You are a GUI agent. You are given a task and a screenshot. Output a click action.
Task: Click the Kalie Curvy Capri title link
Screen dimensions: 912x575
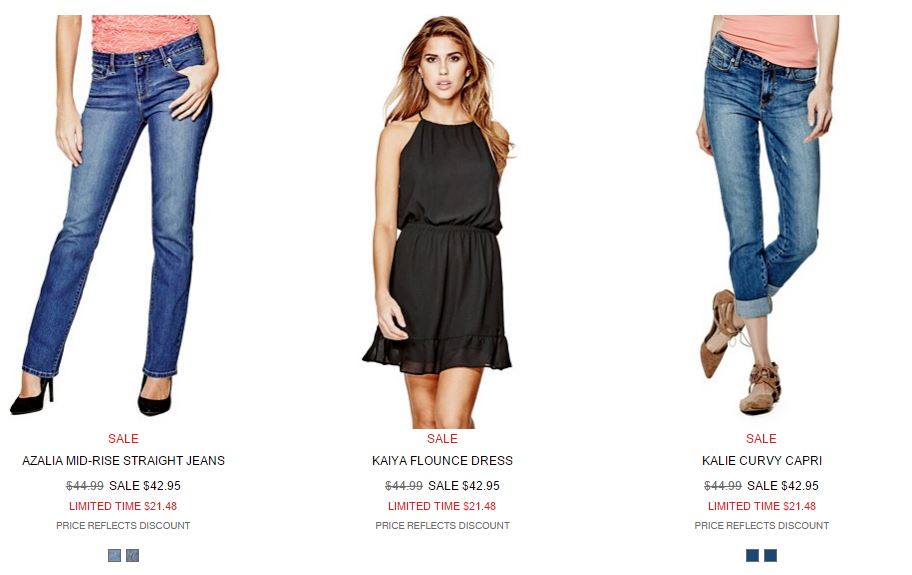tap(761, 460)
